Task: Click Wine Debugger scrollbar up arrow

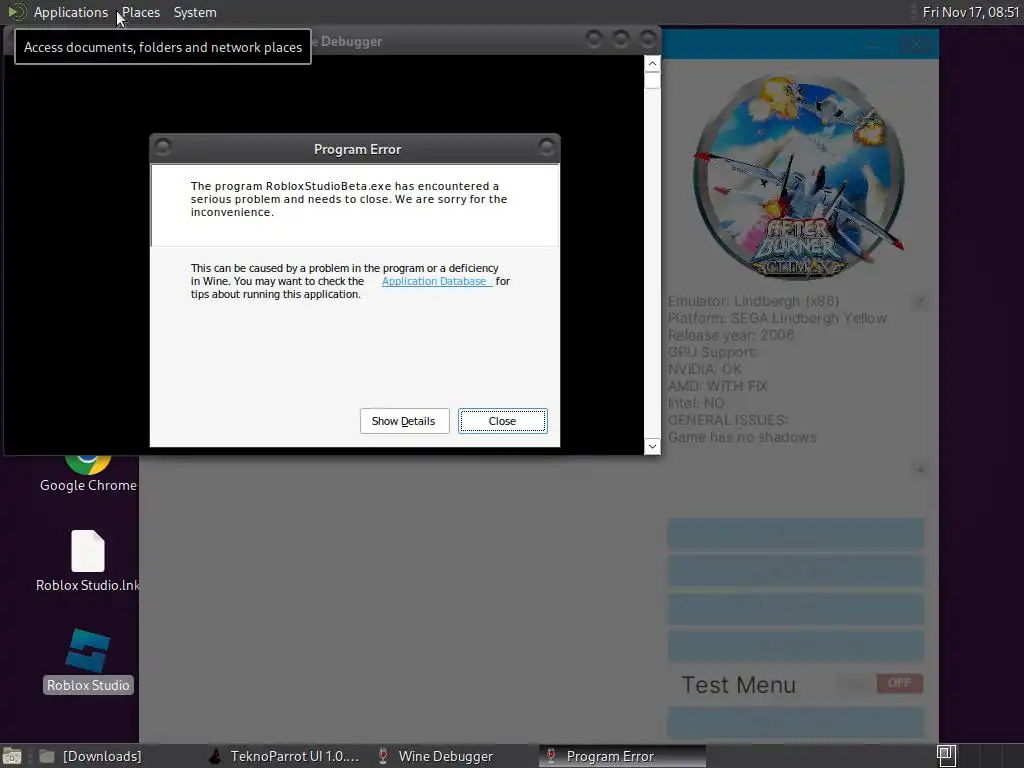Action: (x=652, y=63)
